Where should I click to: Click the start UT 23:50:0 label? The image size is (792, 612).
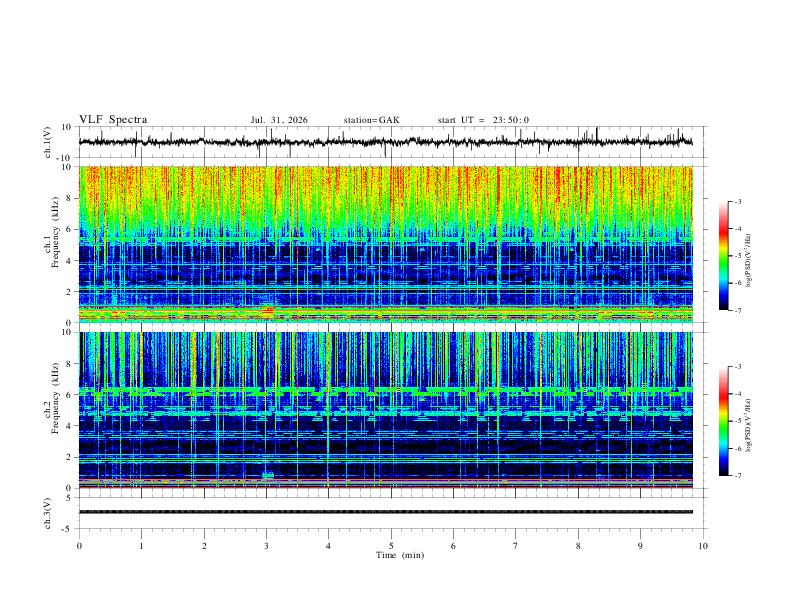483,120
